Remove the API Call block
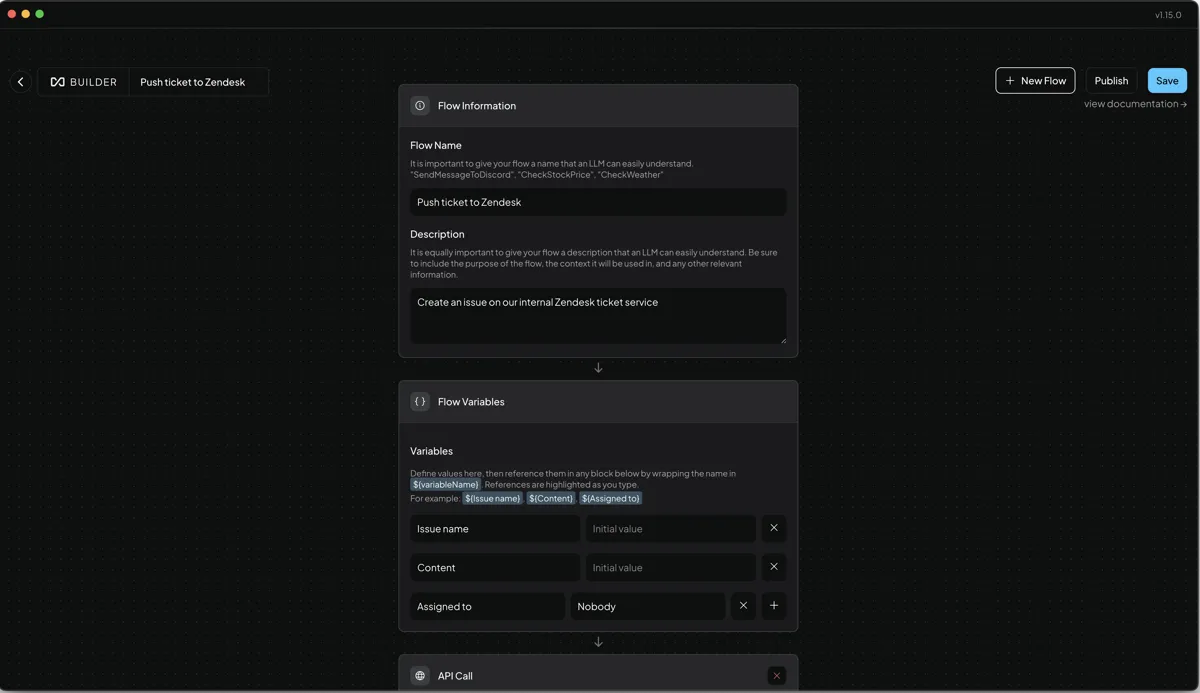The height and width of the screenshot is (693, 1200). tap(776, 676)
